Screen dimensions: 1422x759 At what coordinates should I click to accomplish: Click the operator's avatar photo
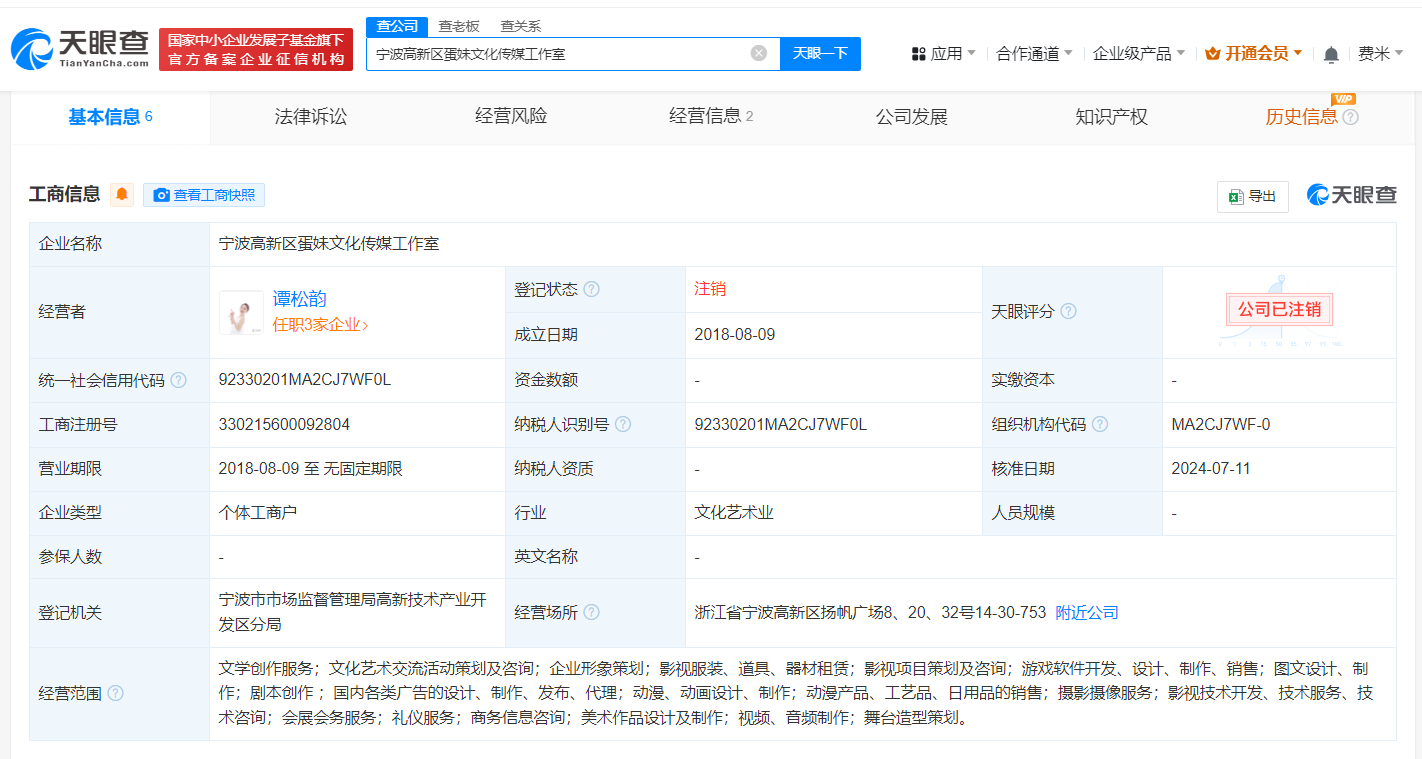(241, 312)
